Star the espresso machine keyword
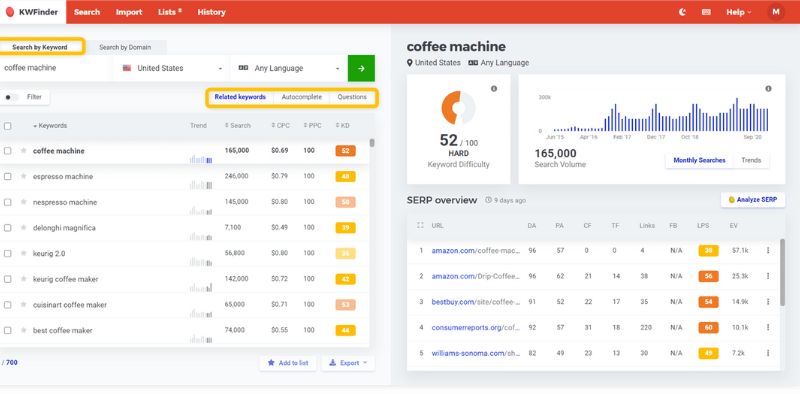 [x=23, y=176]
